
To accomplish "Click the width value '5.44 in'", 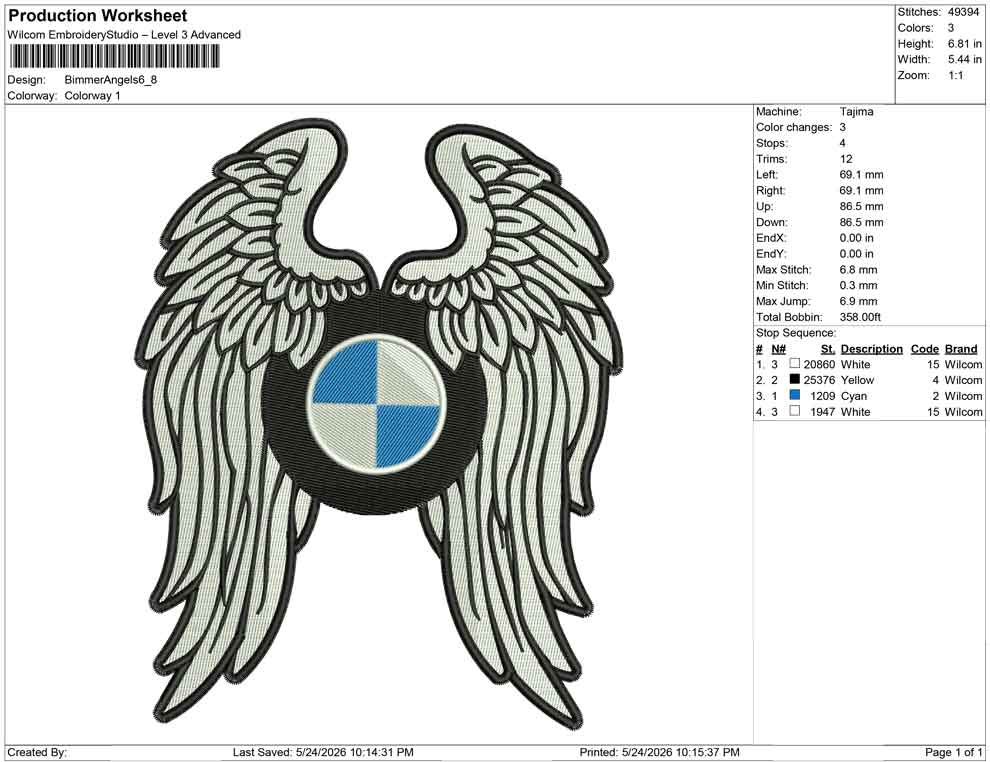I will point(965,59).
